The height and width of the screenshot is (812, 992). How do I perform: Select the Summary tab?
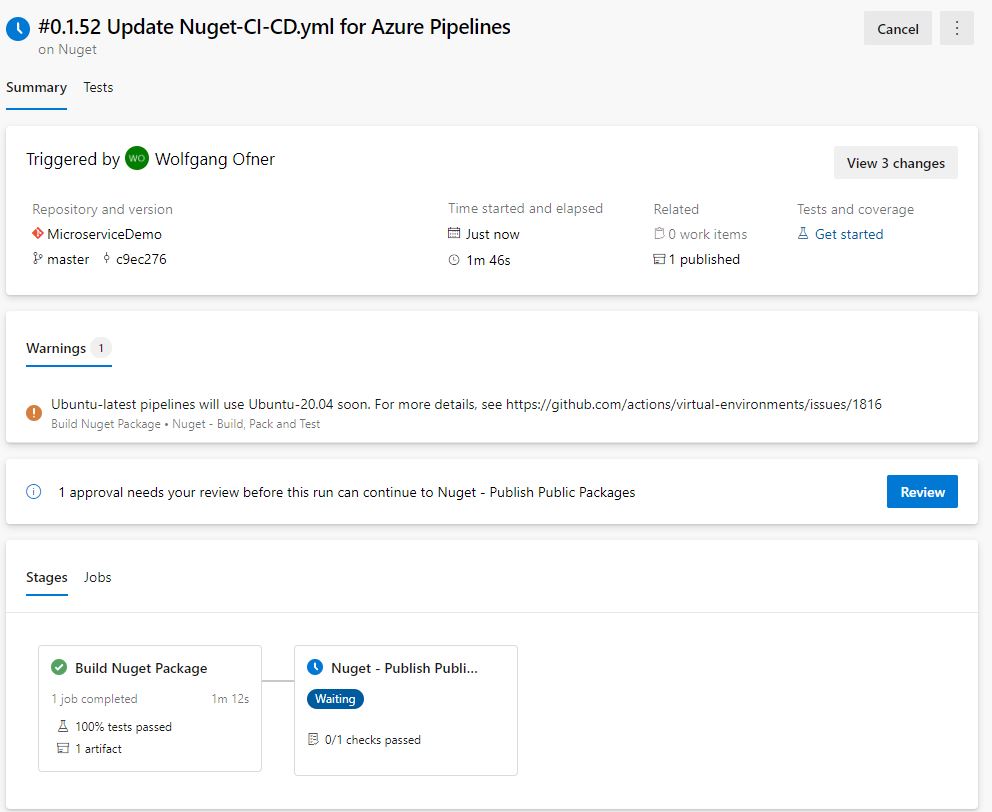pyautogui.click(x=36, y=87)
